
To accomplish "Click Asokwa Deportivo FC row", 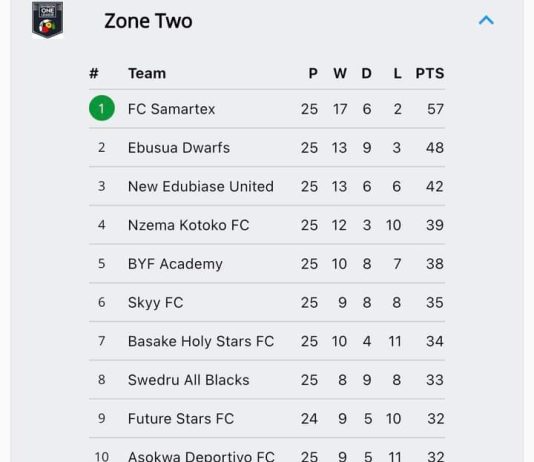I will pyautogui.click(x=267, y=451).
